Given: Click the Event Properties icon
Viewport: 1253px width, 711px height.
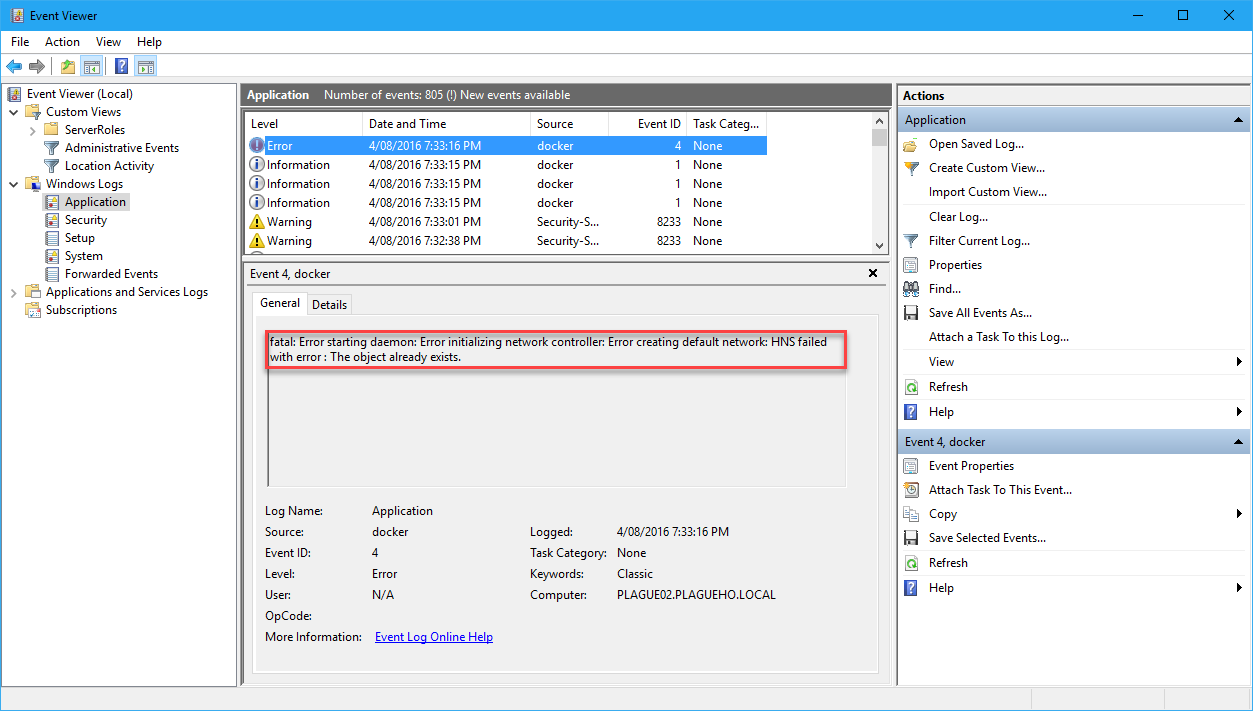Looking at the screenshot, I should [x=911, y=466].
